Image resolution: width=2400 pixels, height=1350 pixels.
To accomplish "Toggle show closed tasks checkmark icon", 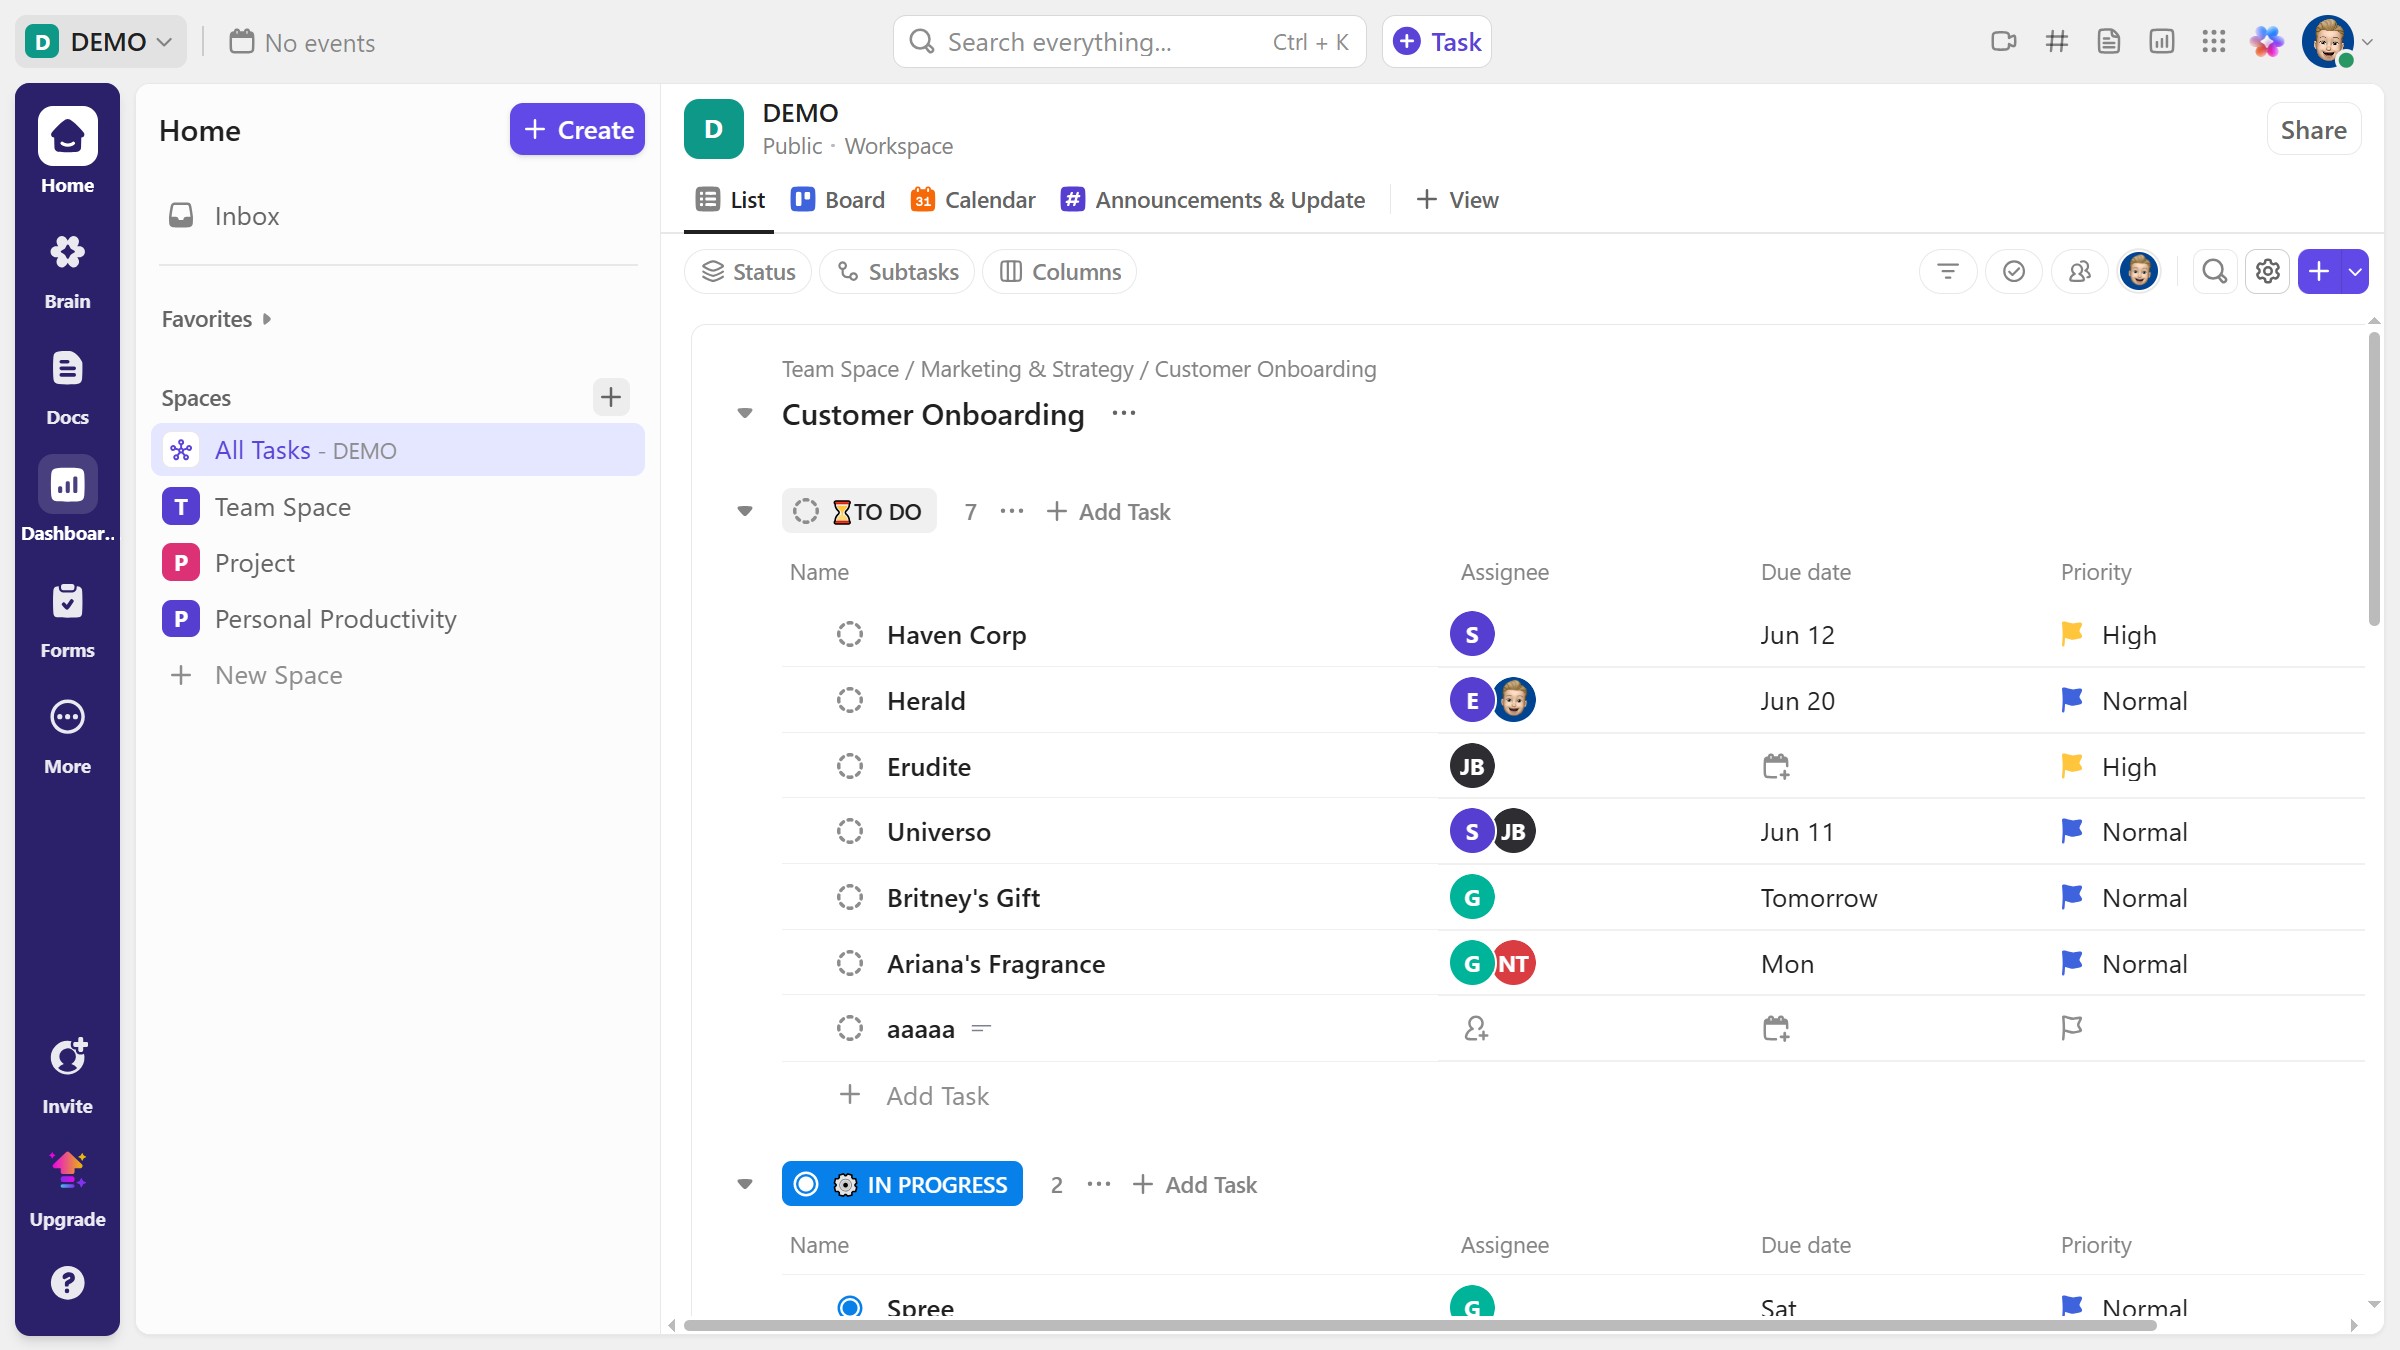I will point(2013,272).
